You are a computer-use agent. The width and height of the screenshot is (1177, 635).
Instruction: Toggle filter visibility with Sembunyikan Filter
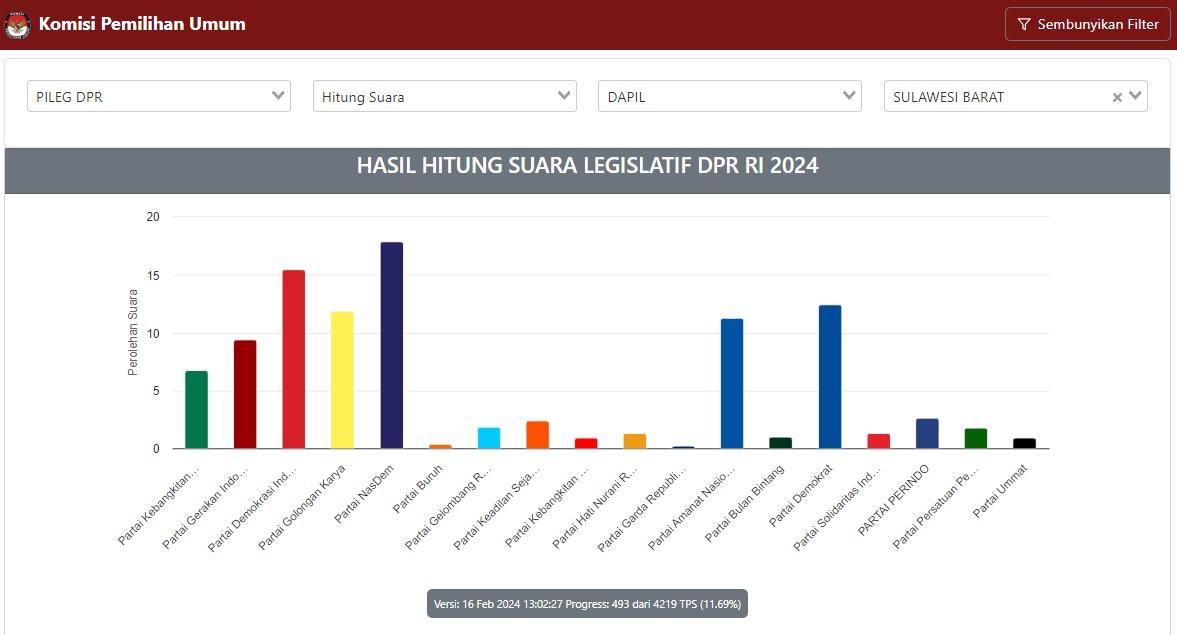click(x=1088, y=23)
